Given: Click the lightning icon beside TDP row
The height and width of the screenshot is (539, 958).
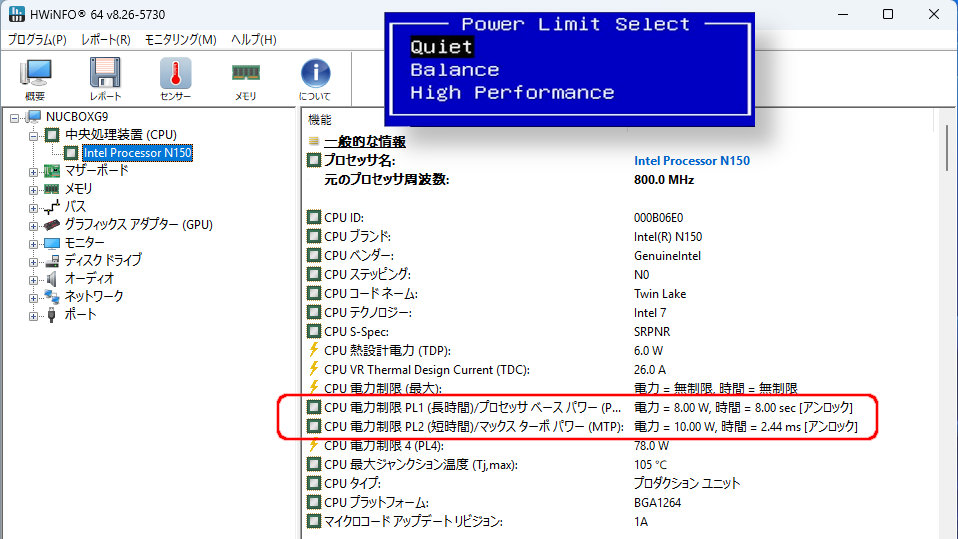Looking at the screenshot, I should coord(313,350).
